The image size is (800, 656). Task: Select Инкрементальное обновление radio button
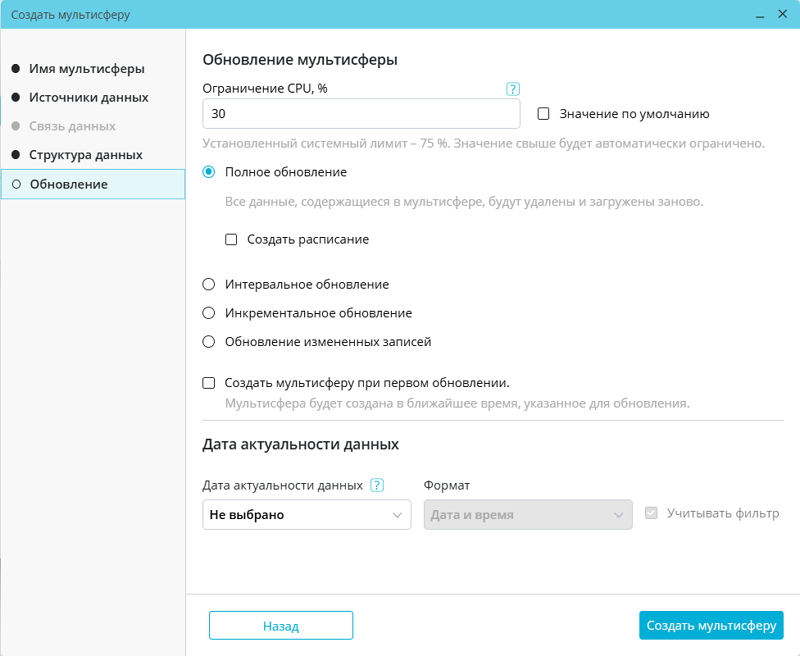click(x=209, y=313)
